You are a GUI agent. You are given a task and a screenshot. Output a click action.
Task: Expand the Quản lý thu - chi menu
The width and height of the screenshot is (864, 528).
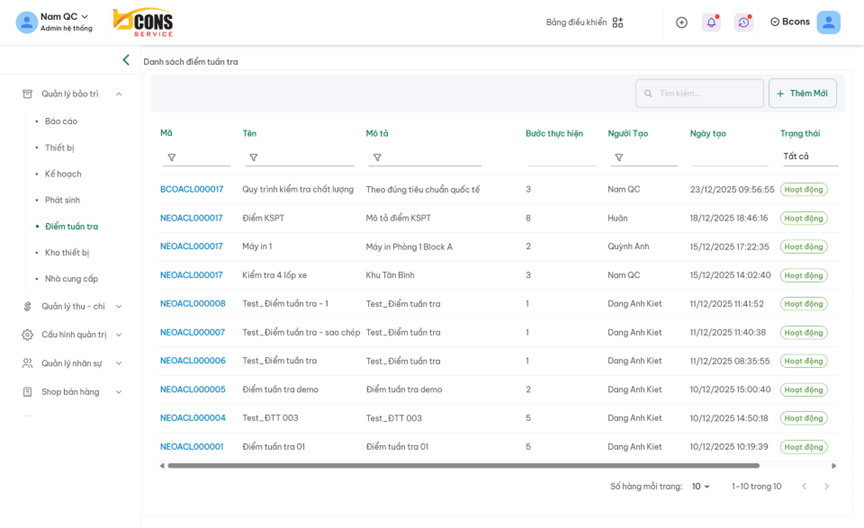(73, 307)
